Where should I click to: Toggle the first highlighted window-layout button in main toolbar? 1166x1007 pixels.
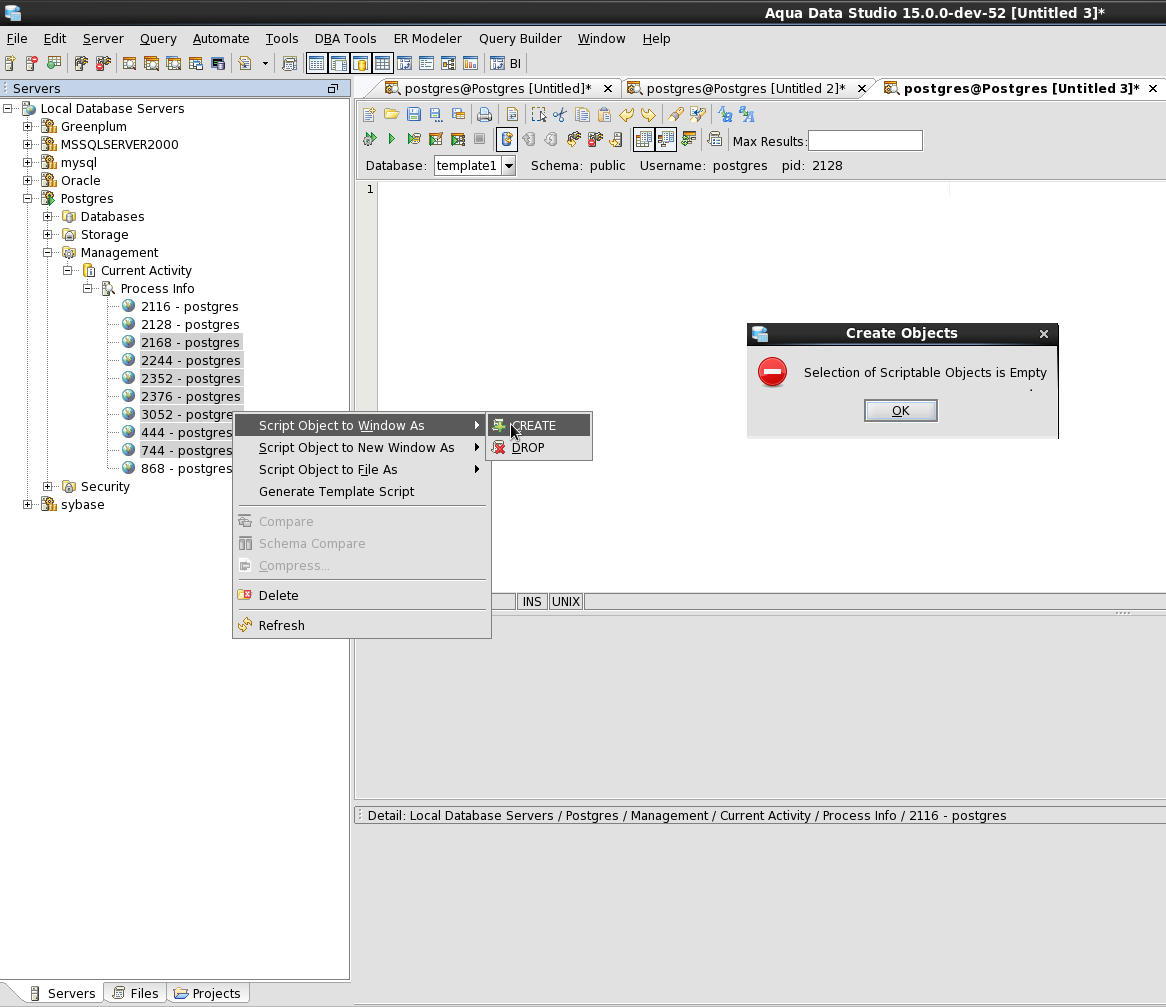316,63
